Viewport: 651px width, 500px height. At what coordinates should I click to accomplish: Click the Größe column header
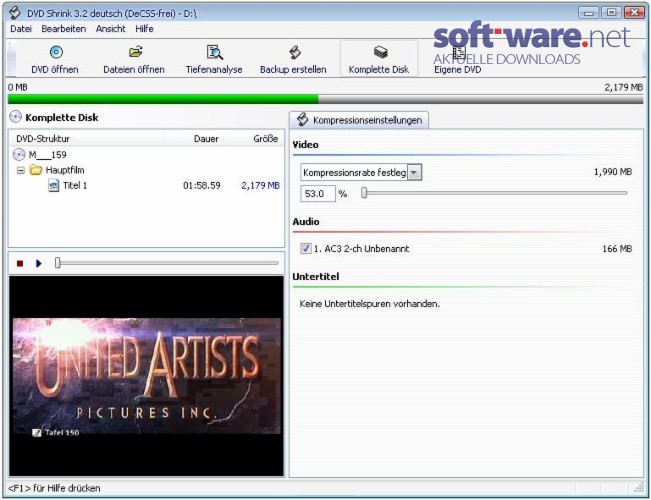tap(253, 139)
